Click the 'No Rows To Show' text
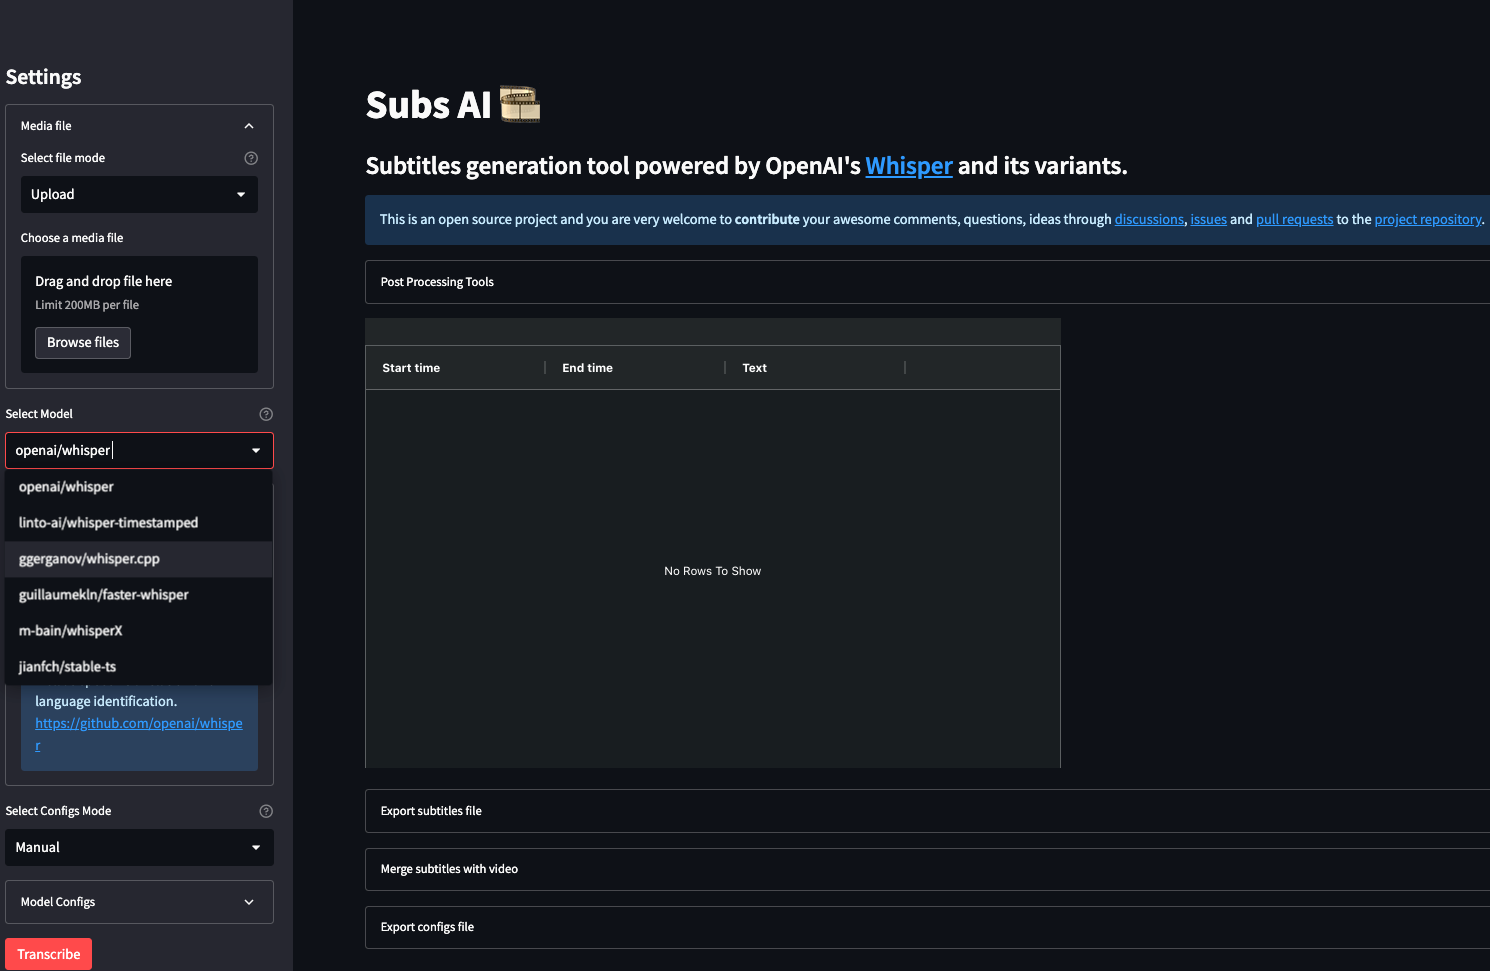The width and height of the screenshot is (1490, 971). pos(712,571)
